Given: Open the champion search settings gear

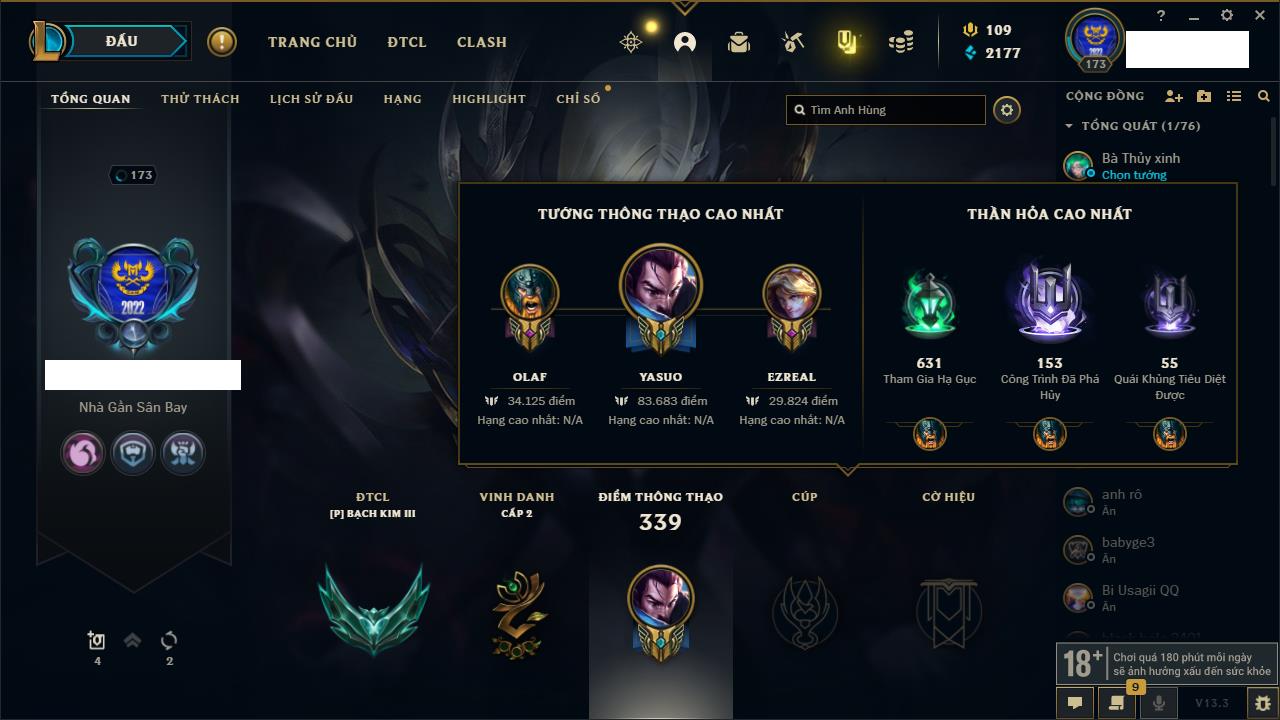Looking at the screenshot, I should click(x=1007, y=110).
